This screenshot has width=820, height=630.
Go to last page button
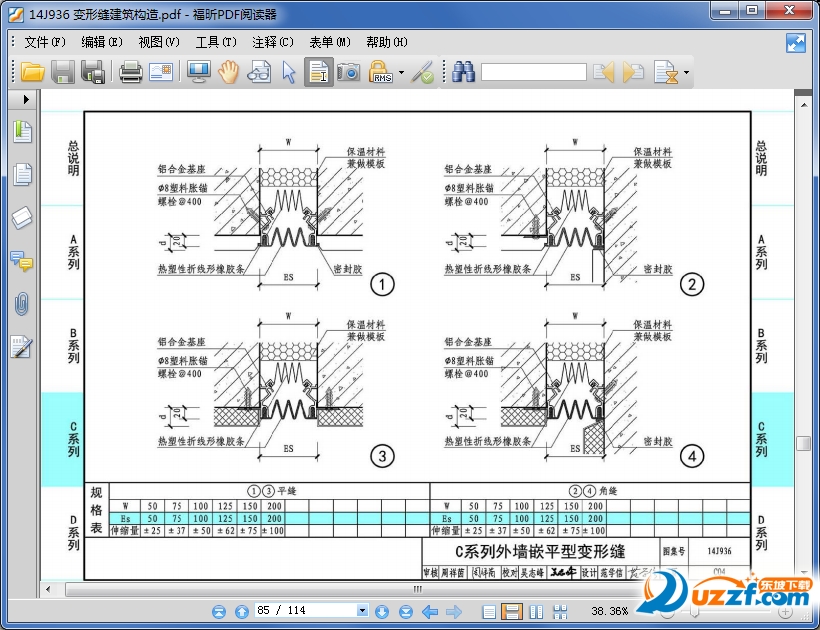(406, 611)
